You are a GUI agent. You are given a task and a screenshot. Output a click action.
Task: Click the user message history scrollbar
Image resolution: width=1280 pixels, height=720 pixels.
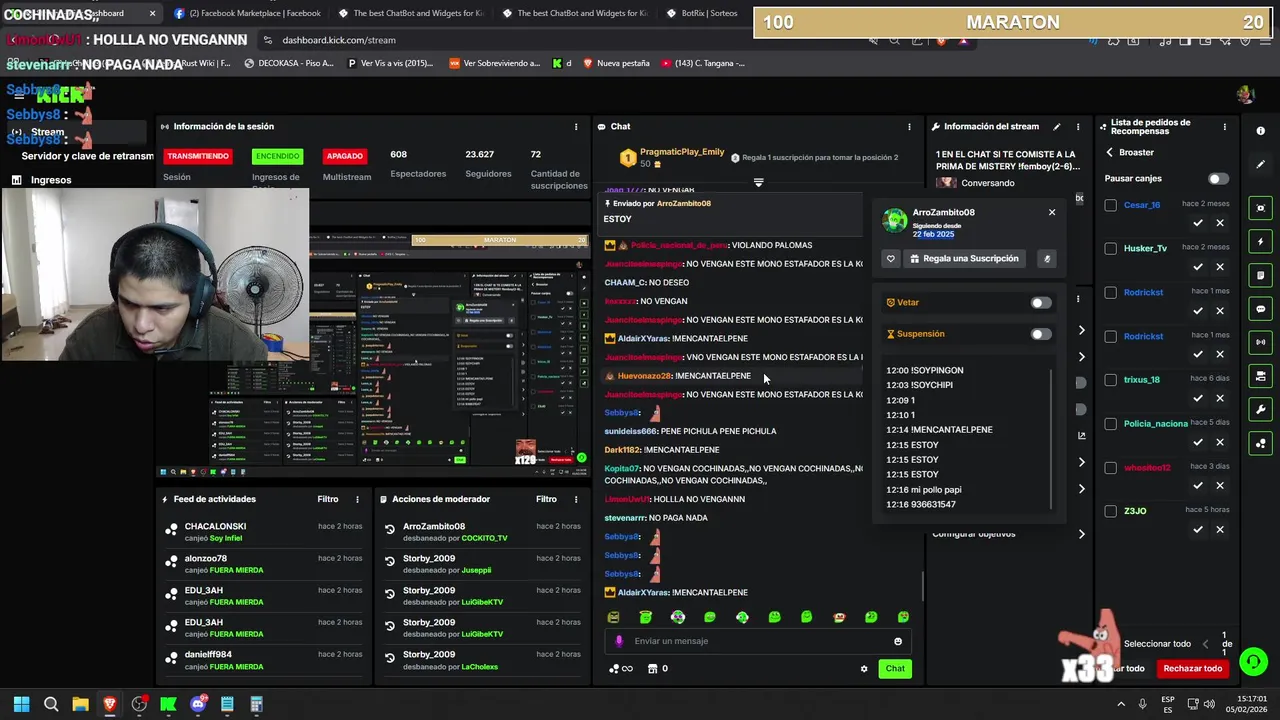click(1051, 438)
